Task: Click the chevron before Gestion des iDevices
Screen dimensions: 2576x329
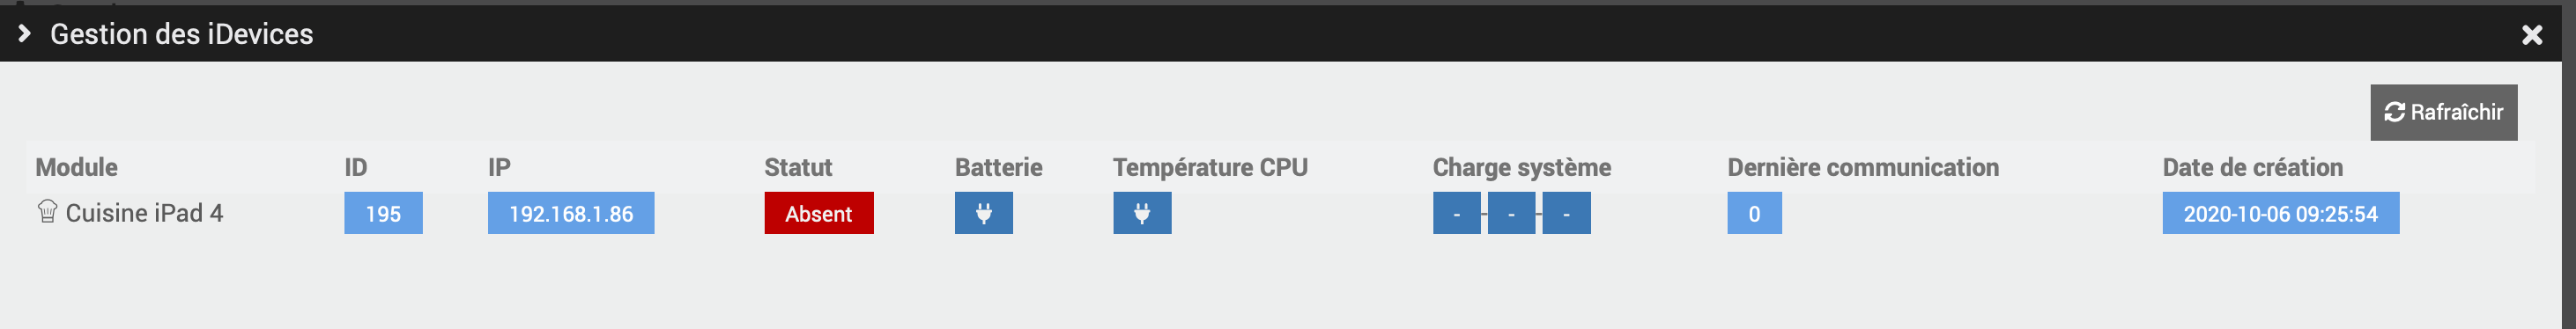Action: click(25, 34)
